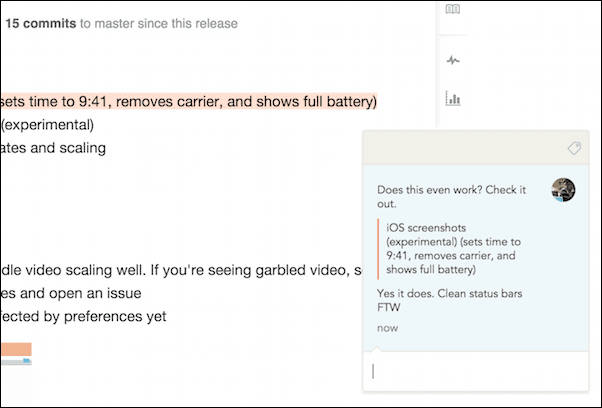Click the quoted 'iOS screenshots' excerpt
Viewport: 602px width, 408px height.
(453, 249)
